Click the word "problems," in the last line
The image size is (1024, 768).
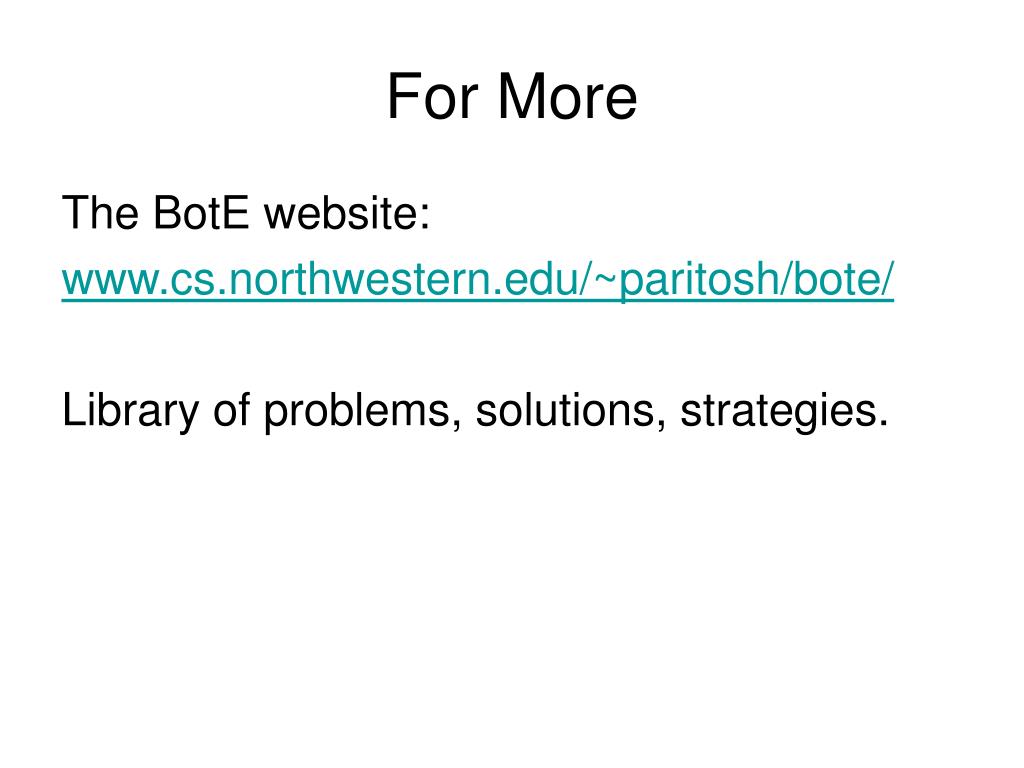[362, 411]
